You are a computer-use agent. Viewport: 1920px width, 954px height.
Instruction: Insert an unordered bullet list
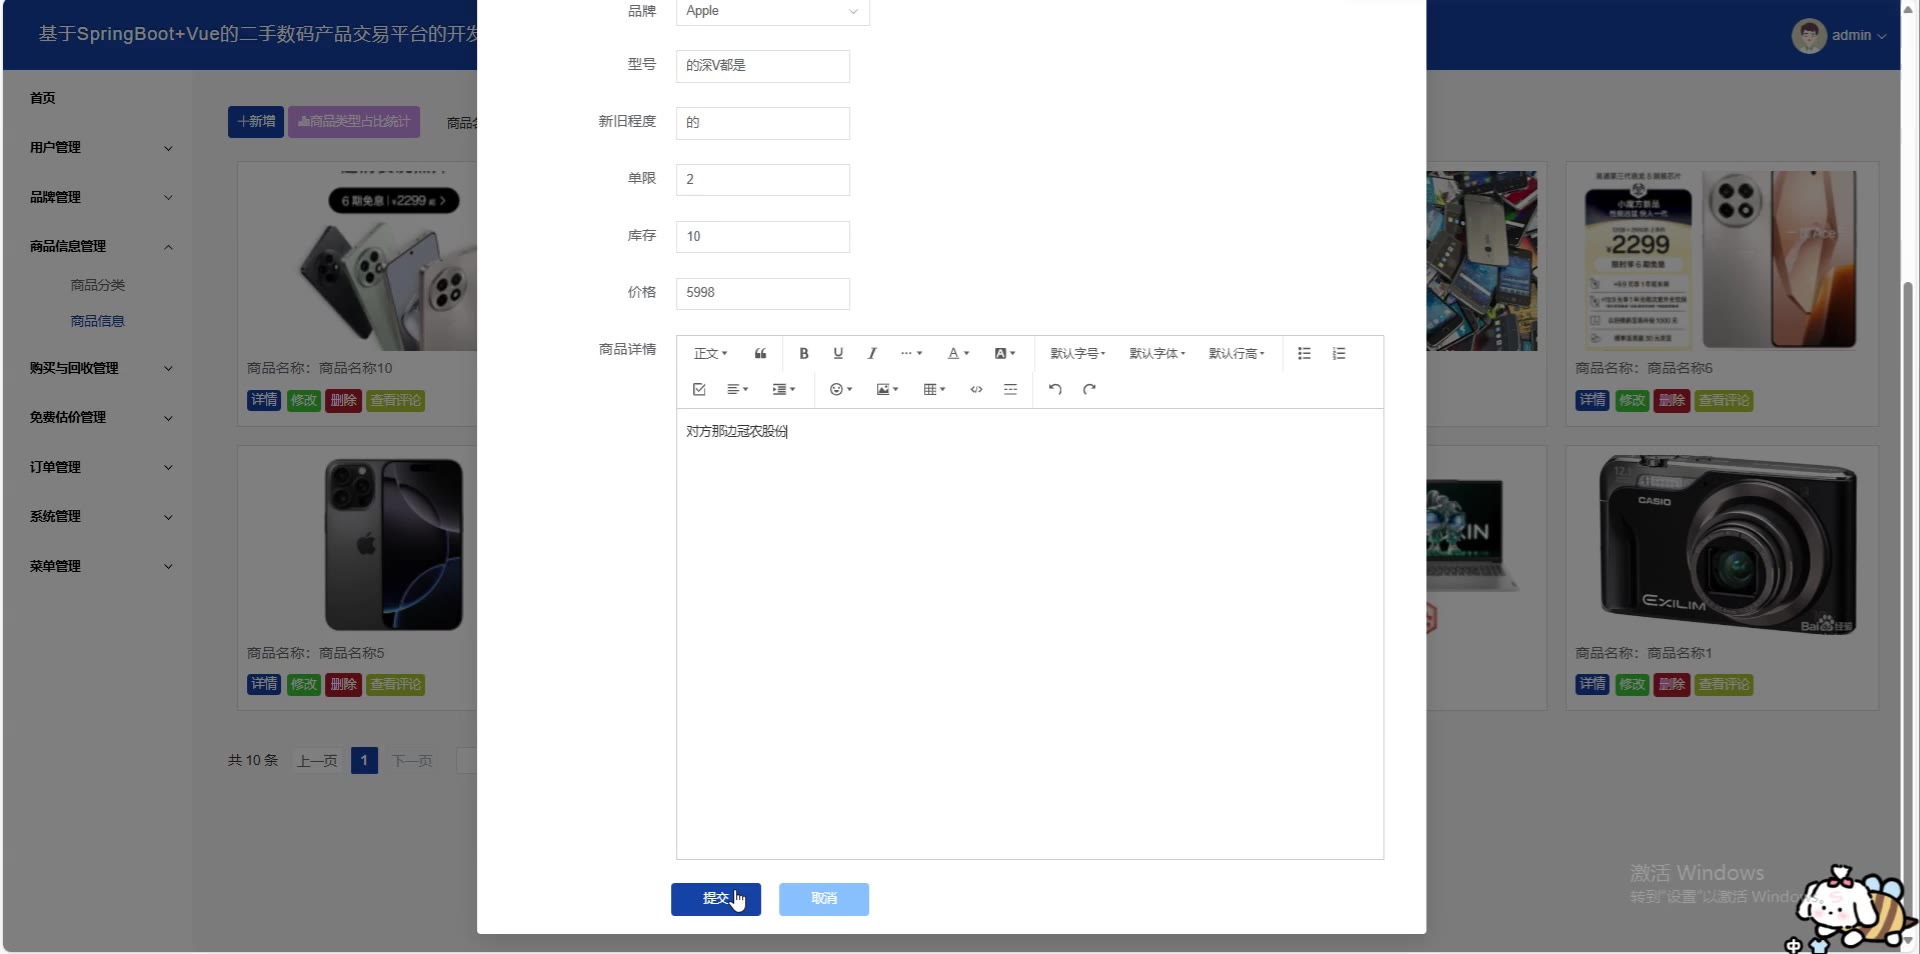point(1304,354)
